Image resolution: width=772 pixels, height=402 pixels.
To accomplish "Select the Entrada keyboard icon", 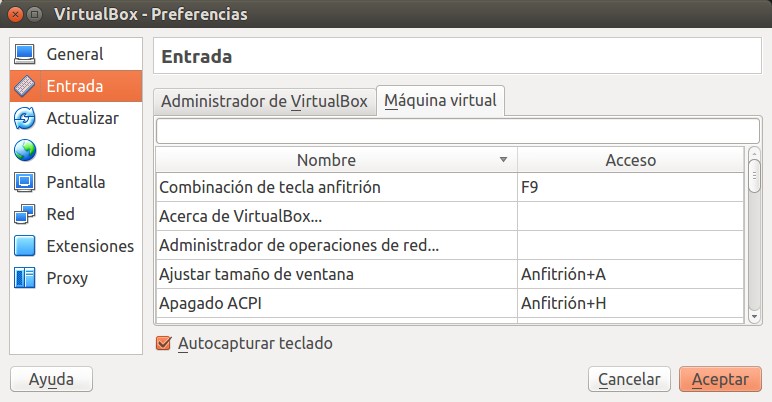I will 25,86.
